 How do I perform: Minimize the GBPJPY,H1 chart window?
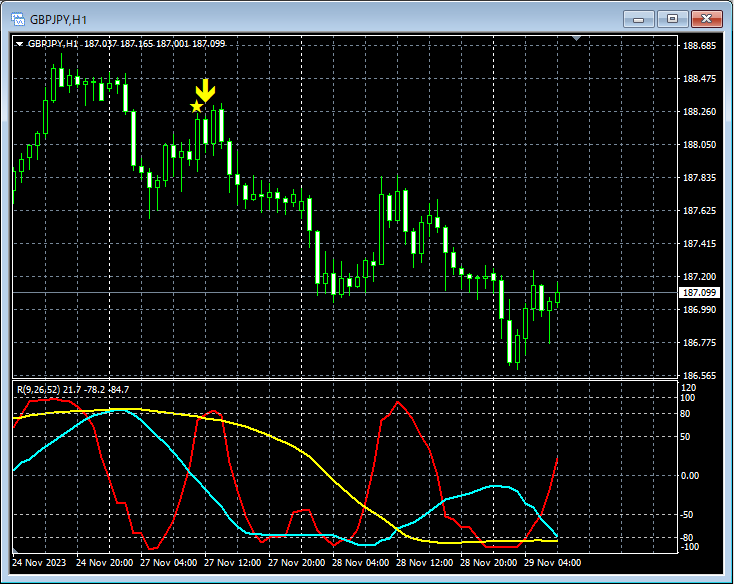coord(638,19)
